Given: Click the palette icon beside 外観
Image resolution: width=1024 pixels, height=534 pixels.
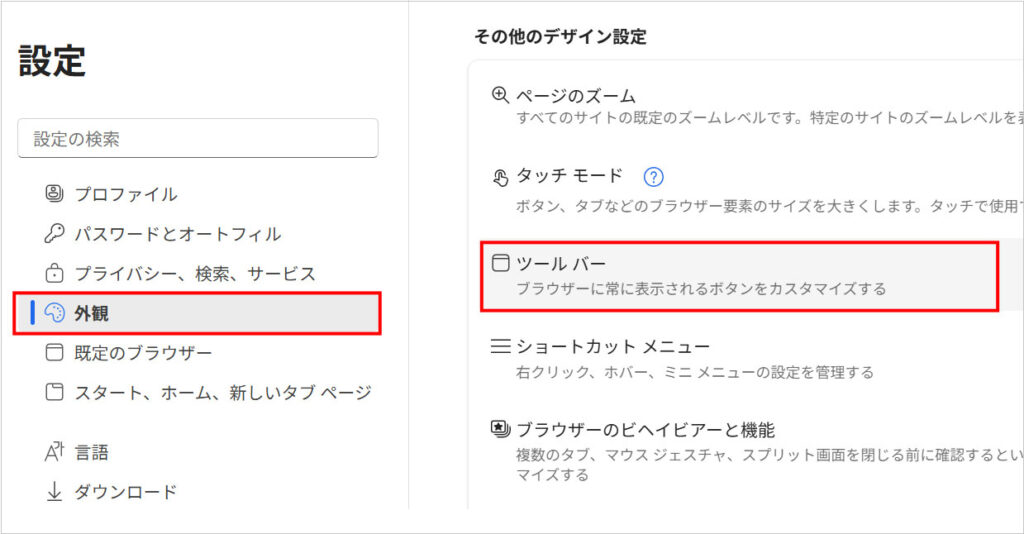Looking at the screenshot, I should point(55,313).
